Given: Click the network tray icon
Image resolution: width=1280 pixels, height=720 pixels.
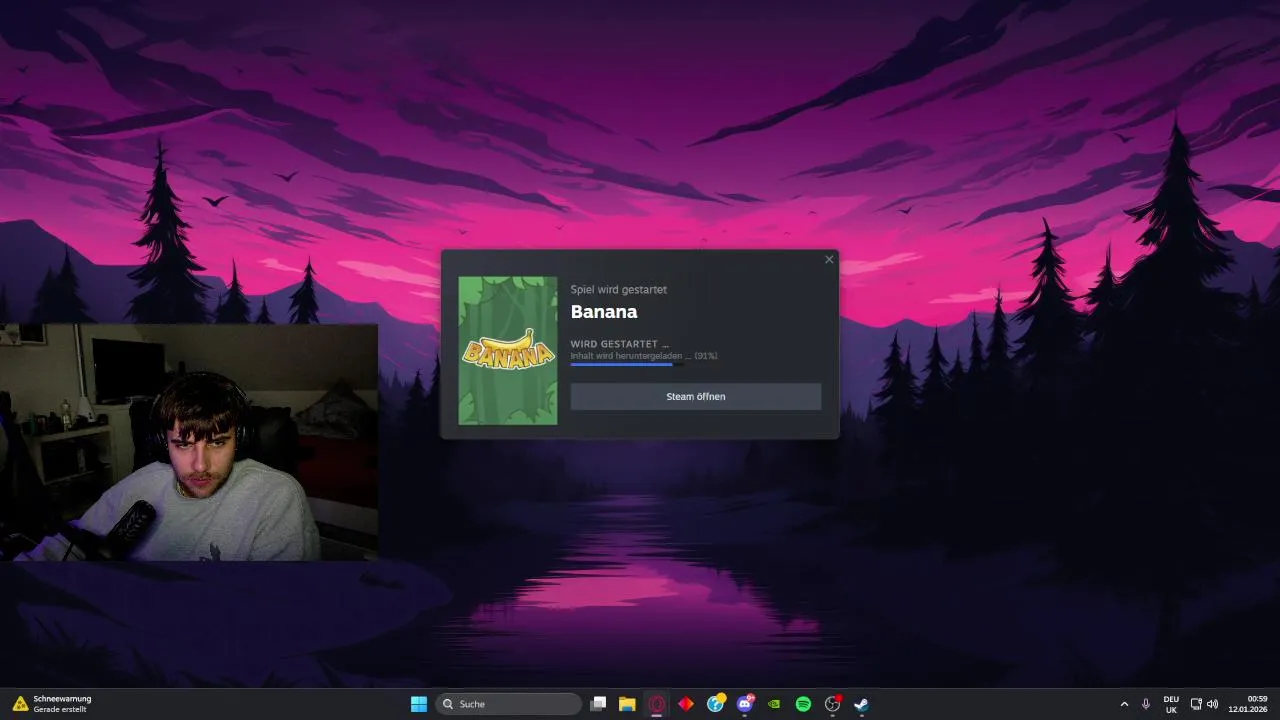Looking at the screenshot, I should tap(1196, 704).
